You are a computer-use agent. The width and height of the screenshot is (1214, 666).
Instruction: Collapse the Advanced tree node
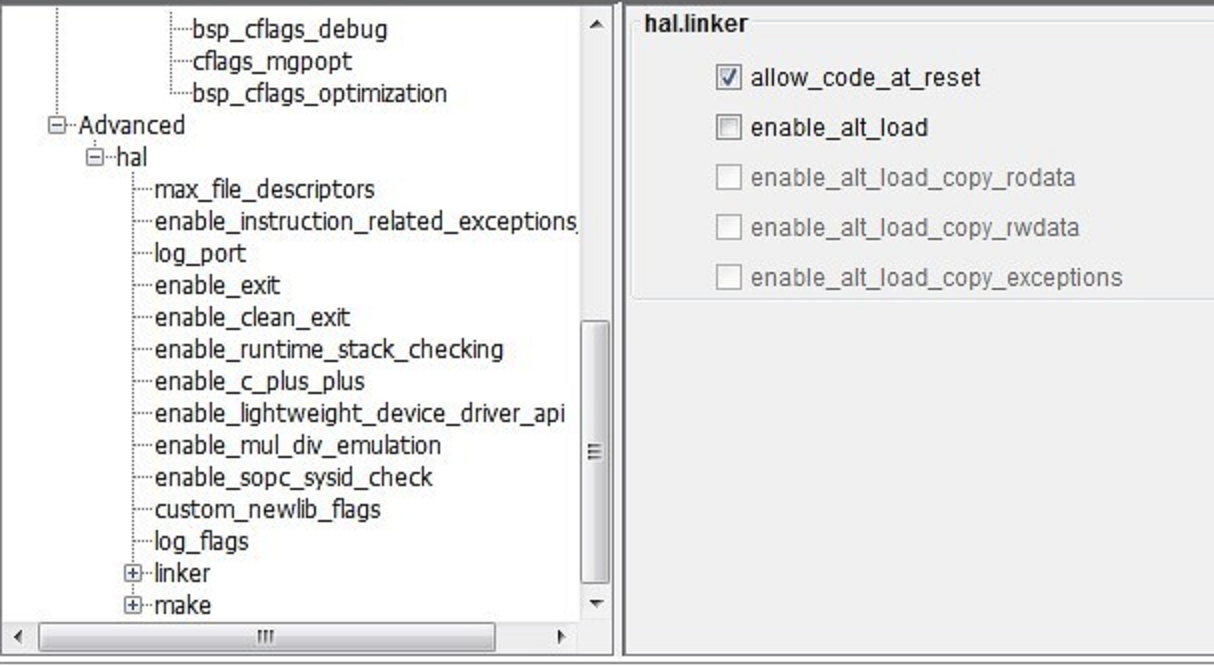tap(58, 126)
